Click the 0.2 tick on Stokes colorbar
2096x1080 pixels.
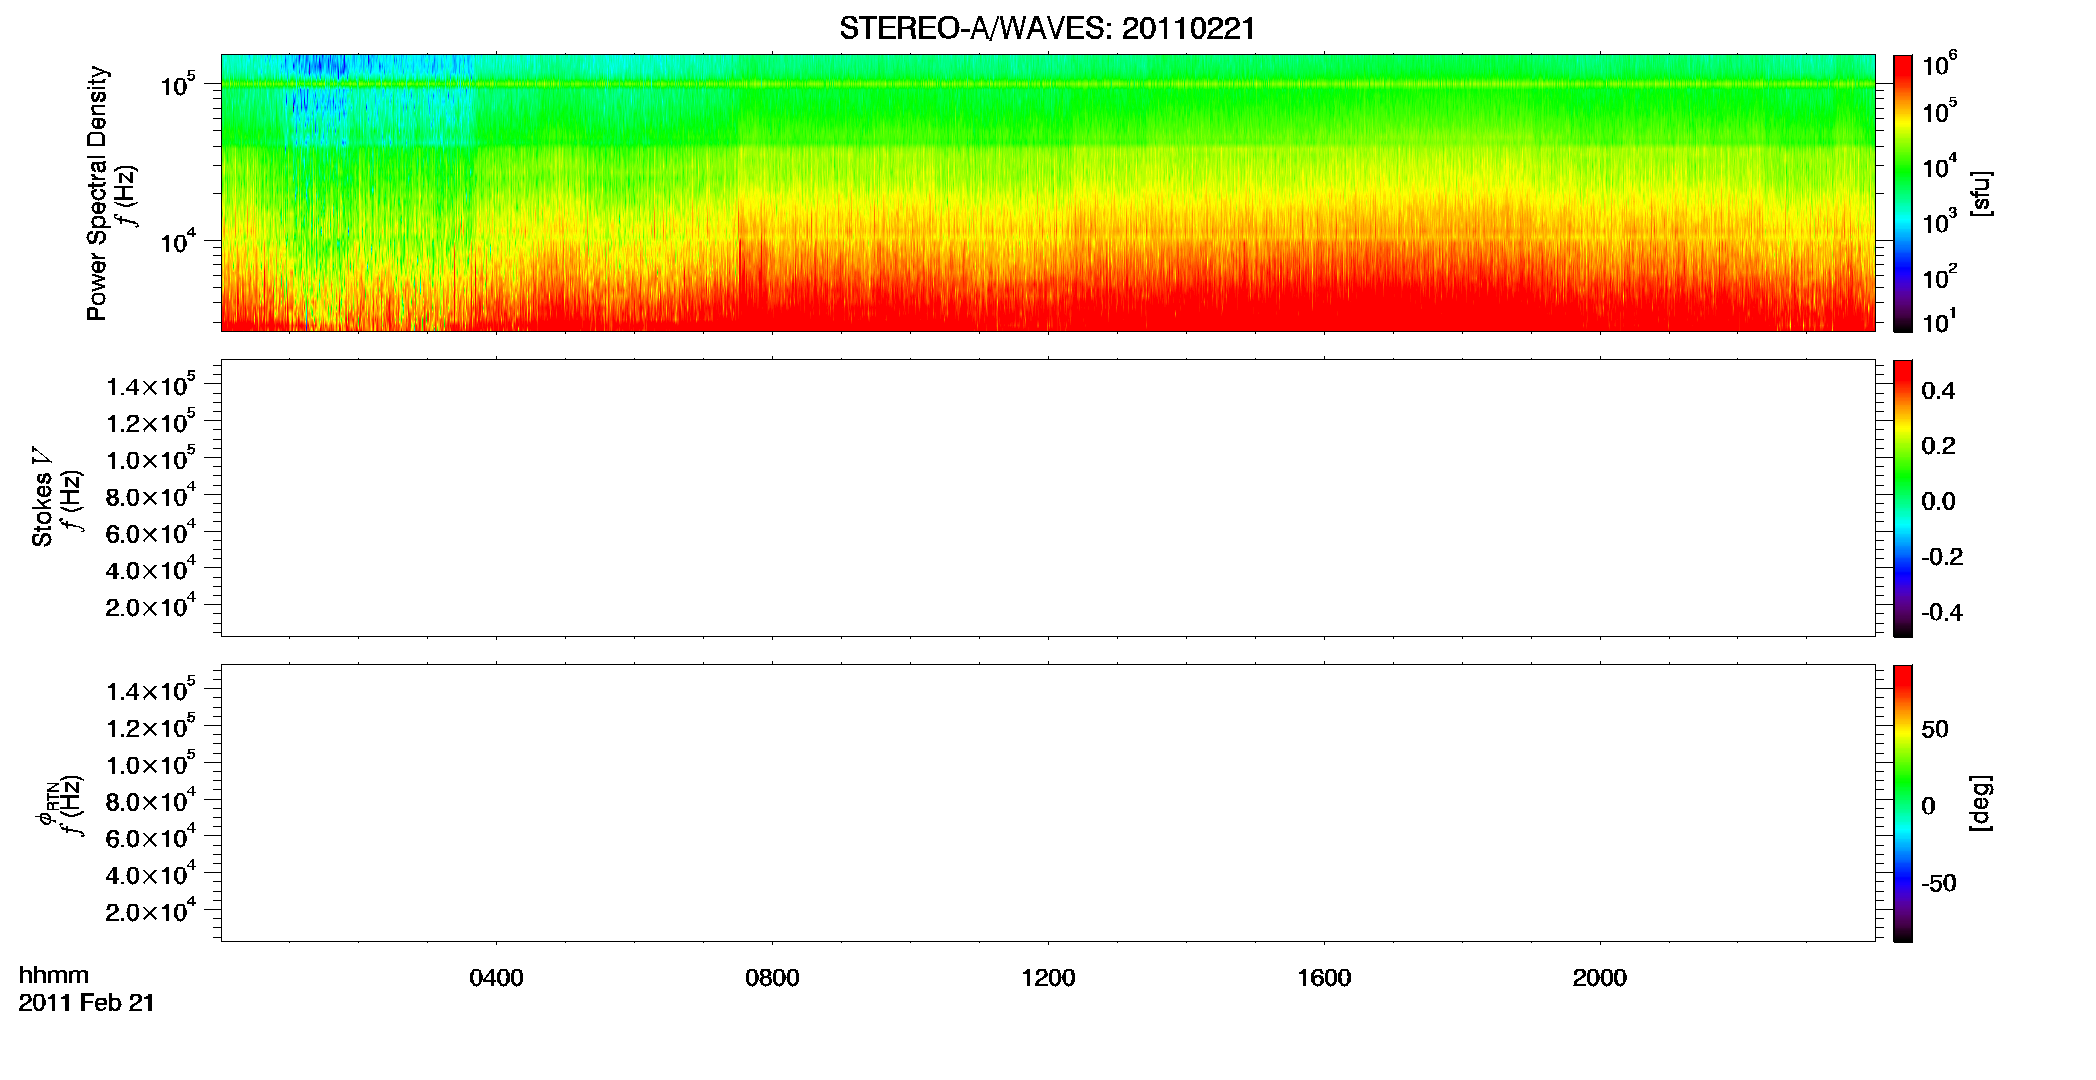1938,446
